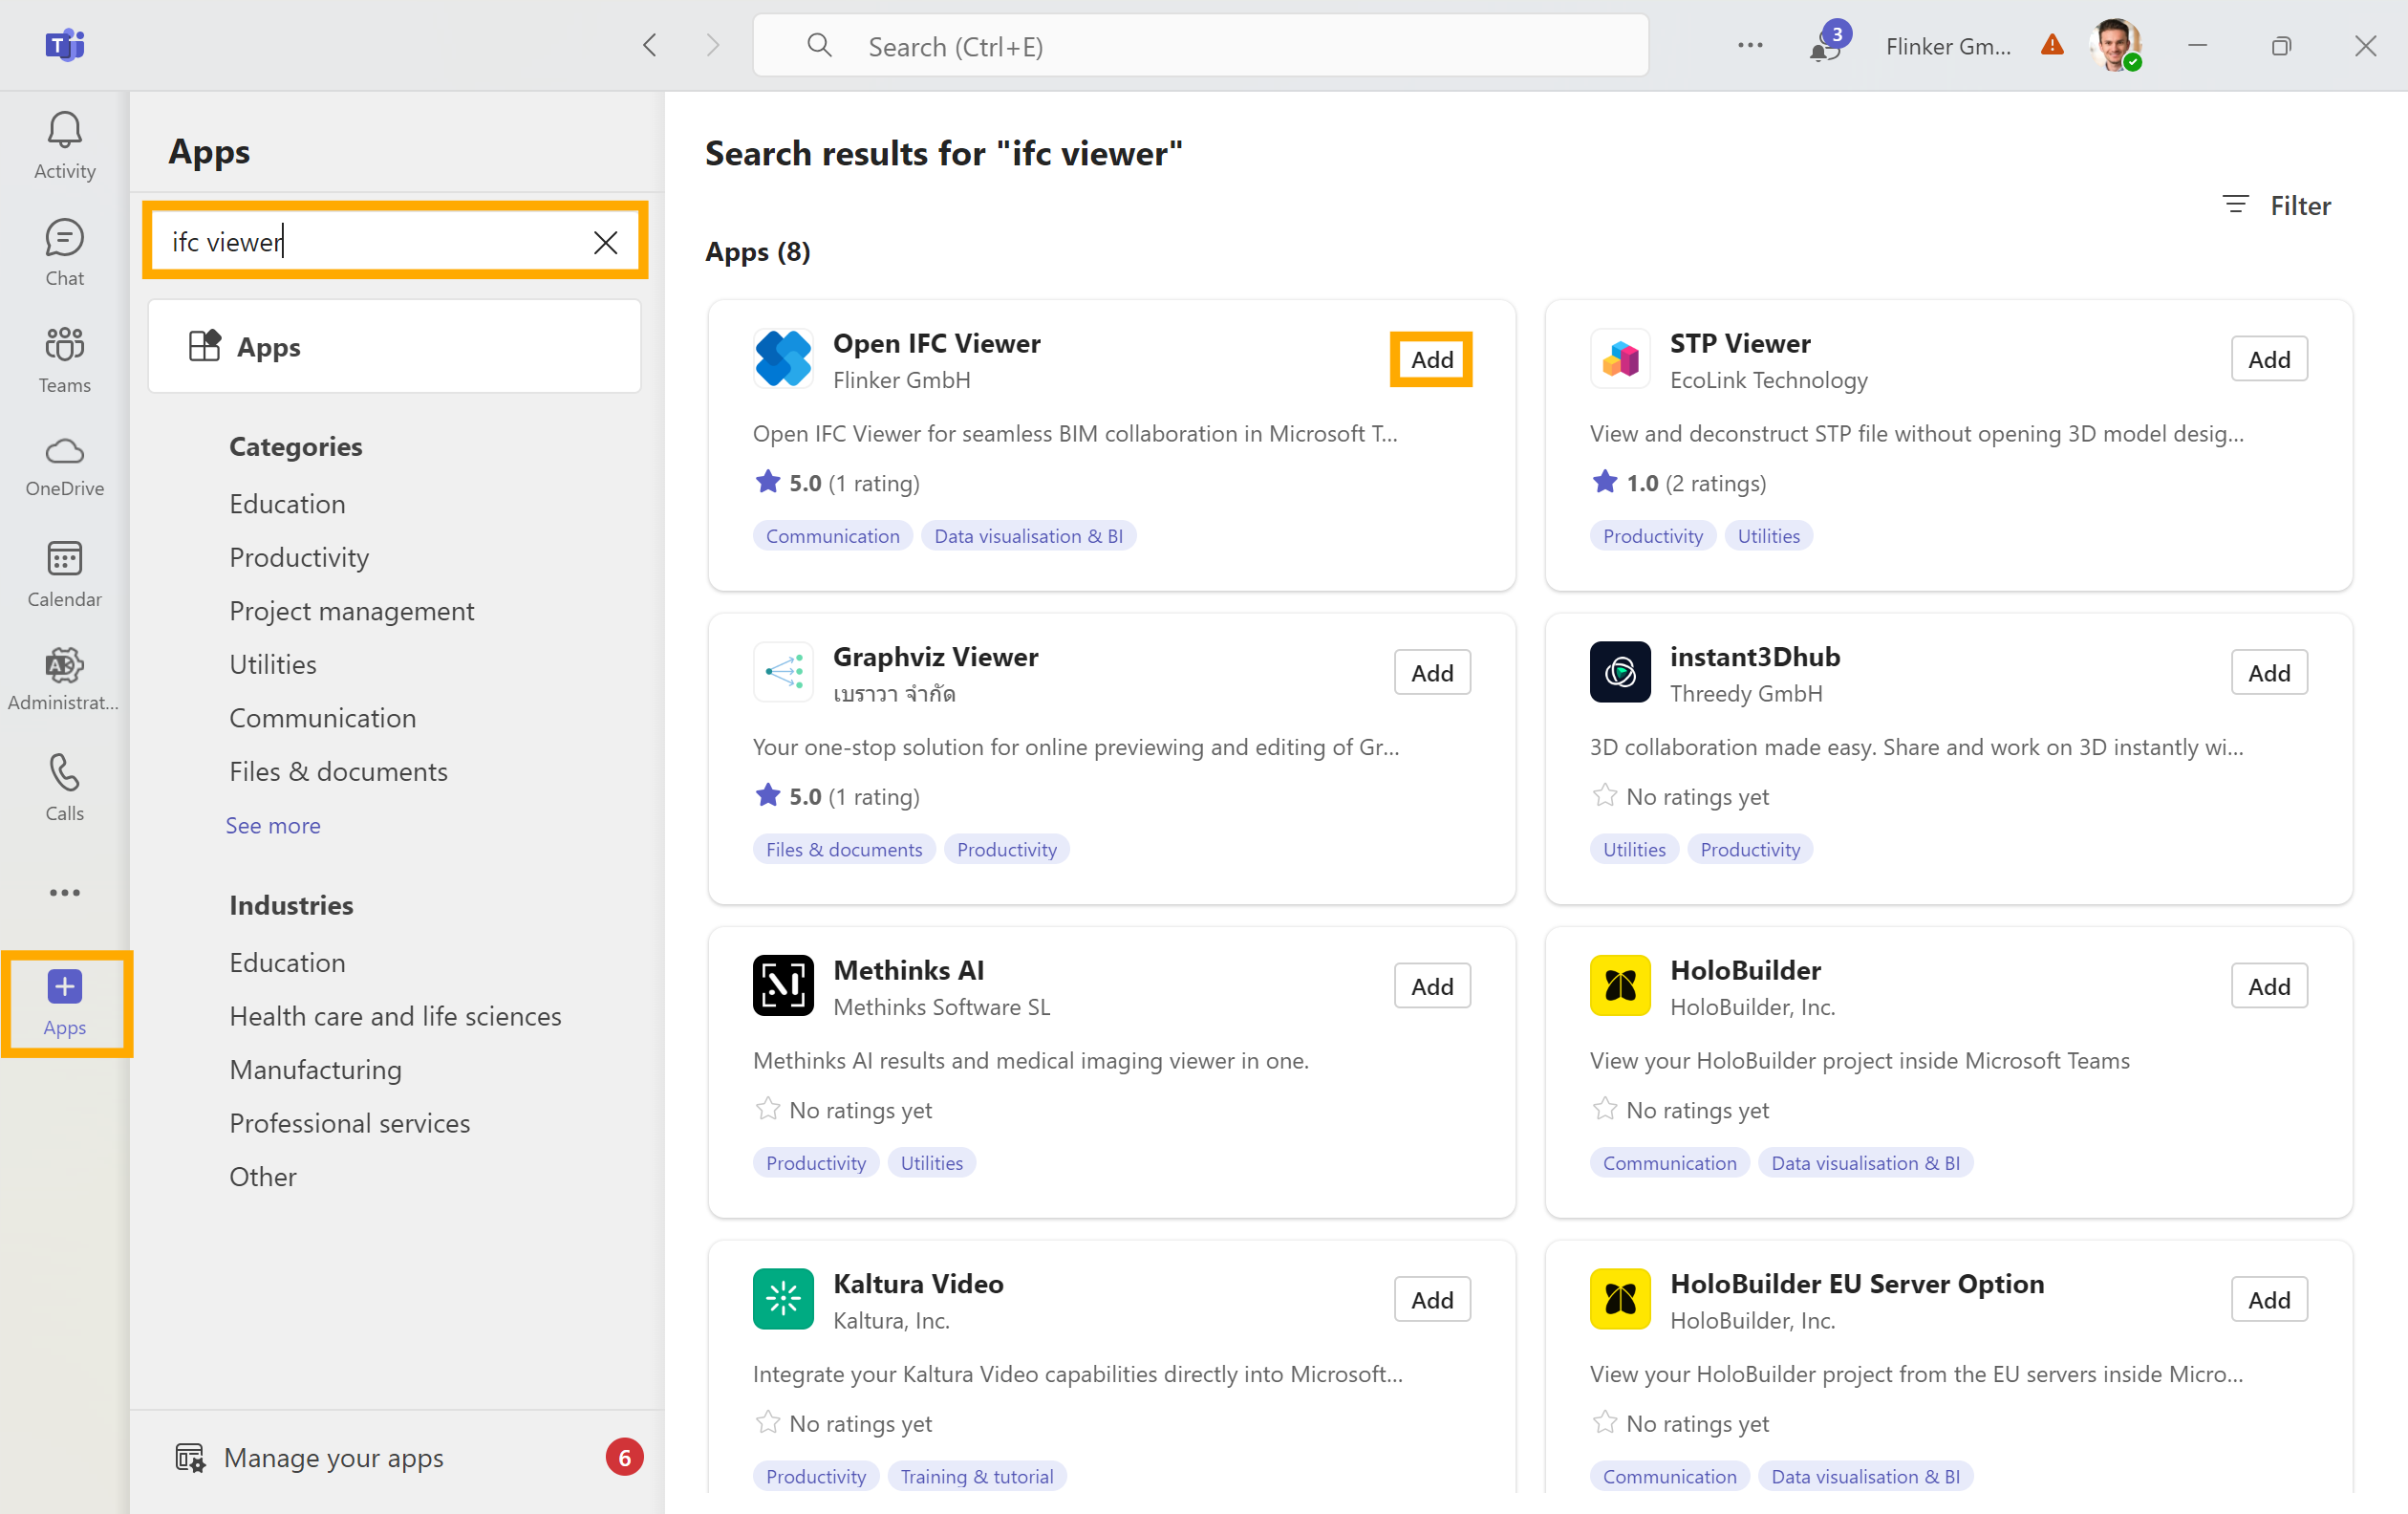
Task: Click Training & tutorial tag on Kaltura Video
Action: [x=976, y=1476]
